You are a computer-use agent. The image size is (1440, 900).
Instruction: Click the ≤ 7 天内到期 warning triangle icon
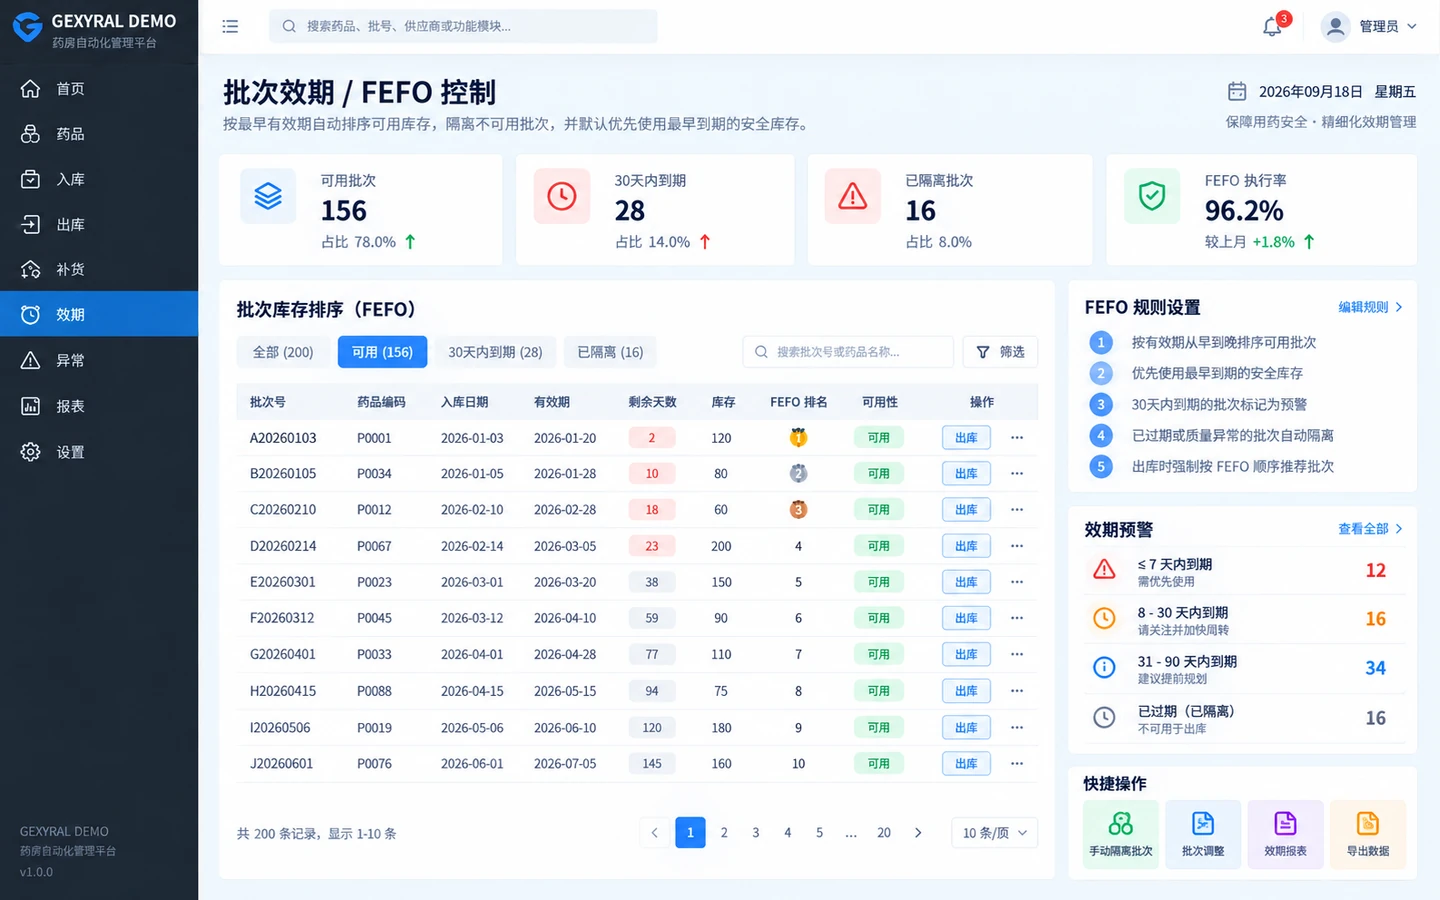(x=1104, y=570)
